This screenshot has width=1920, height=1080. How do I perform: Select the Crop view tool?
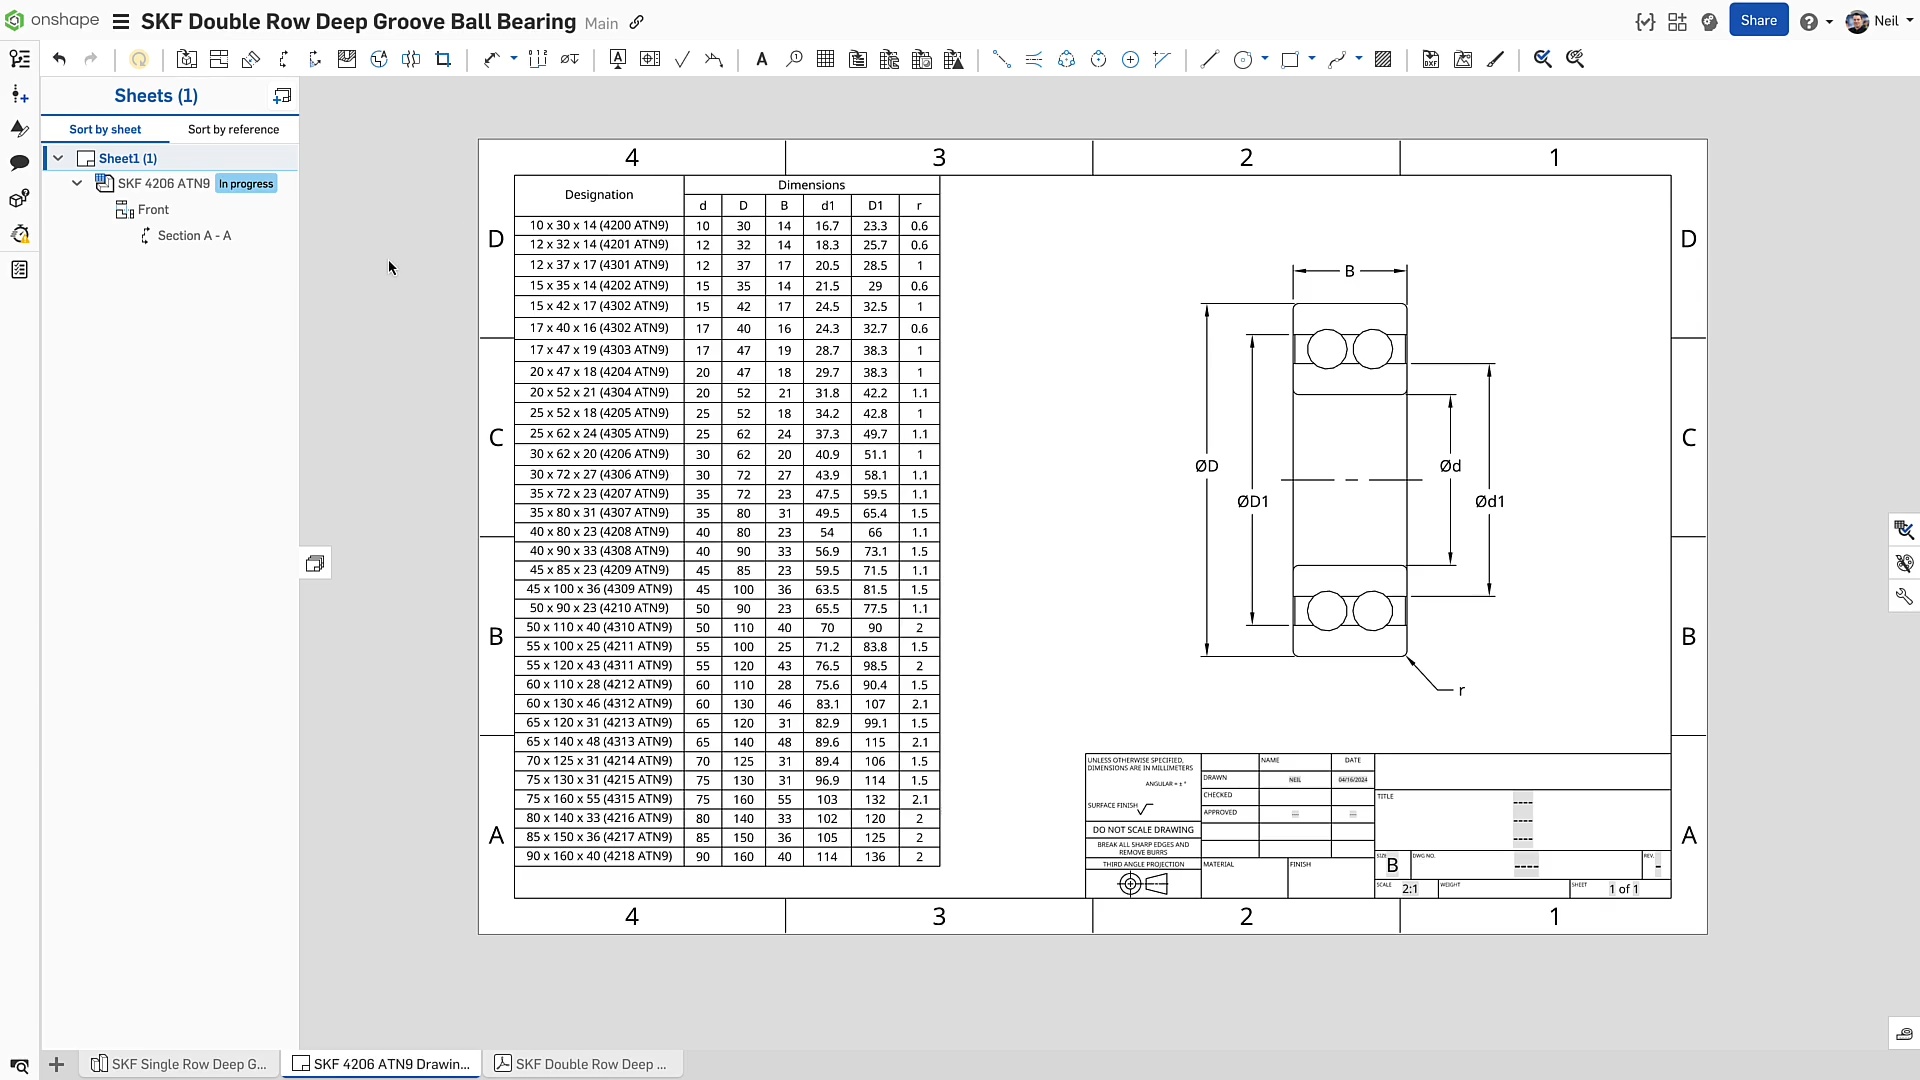(x=443, y=59)
